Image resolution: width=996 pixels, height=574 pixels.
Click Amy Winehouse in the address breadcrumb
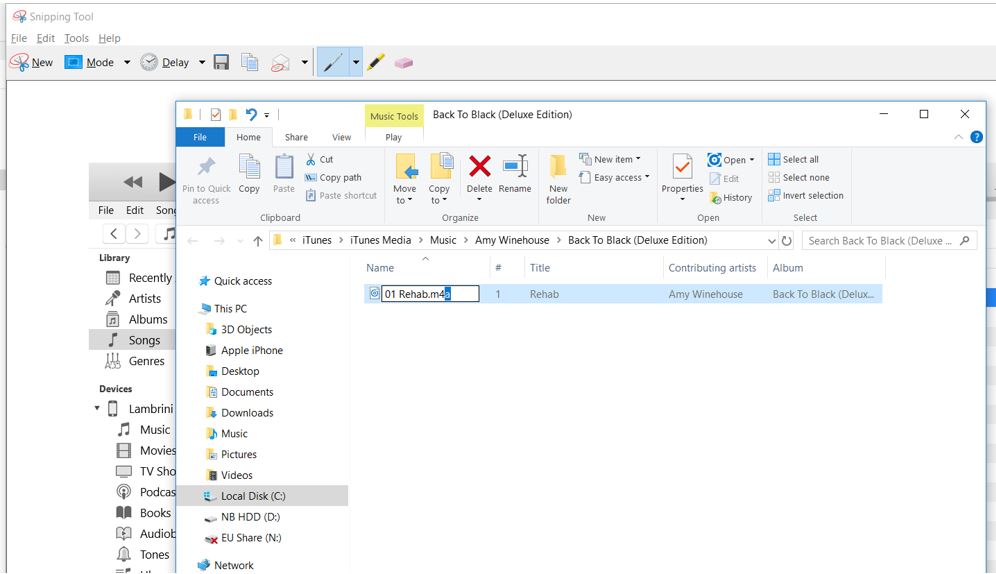pyautogui.click(x=512, y=240)
